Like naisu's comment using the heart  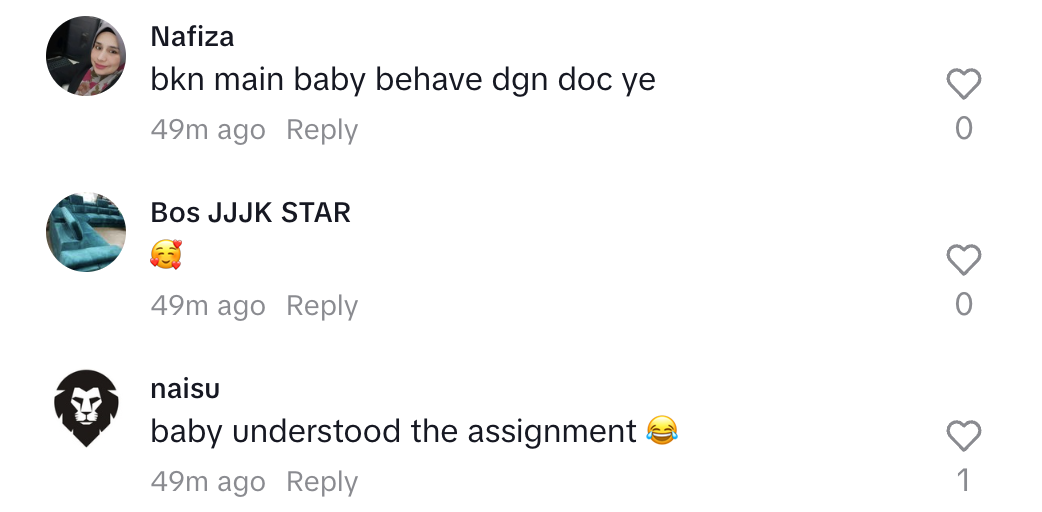click(x=964, y=436)
